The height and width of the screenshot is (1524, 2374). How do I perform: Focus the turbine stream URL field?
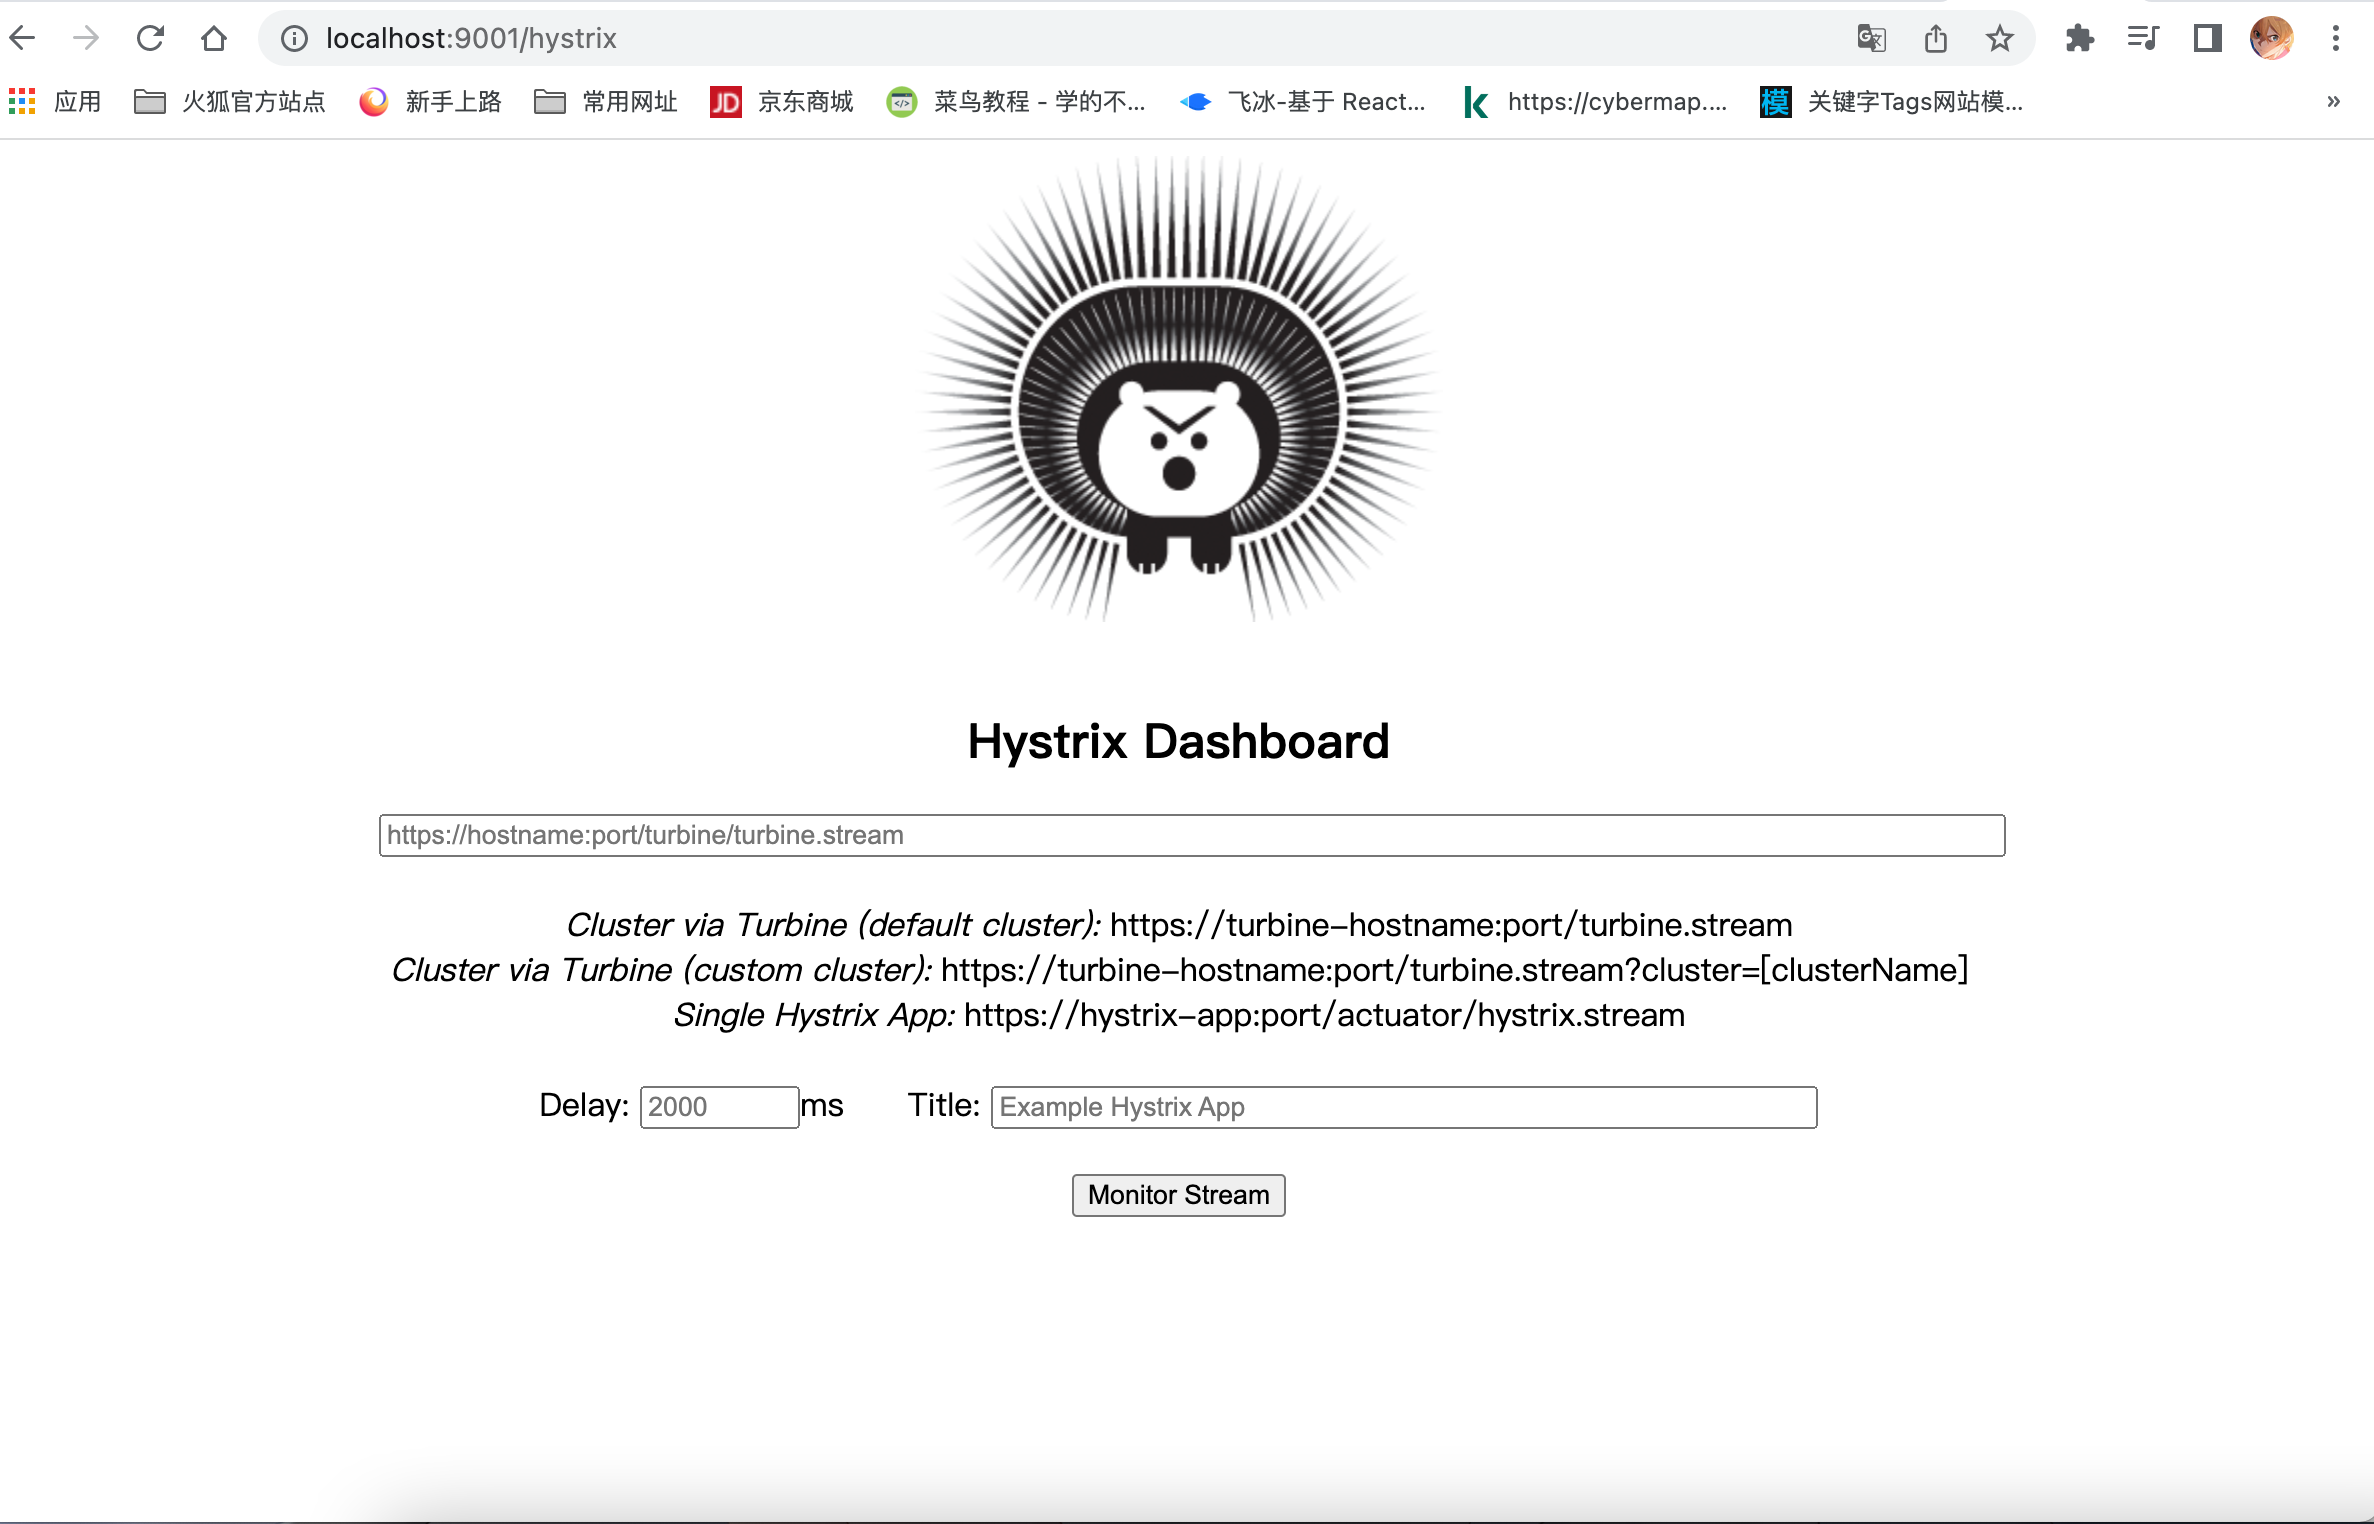(x=1191, y=835)
